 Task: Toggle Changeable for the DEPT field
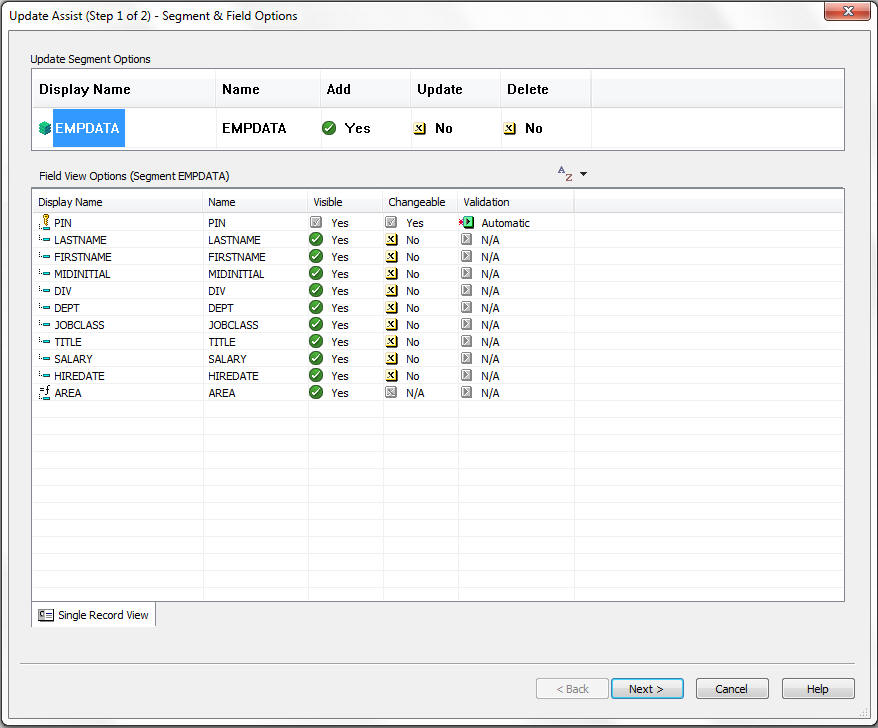pyautogui.click(x=391, y=308)
